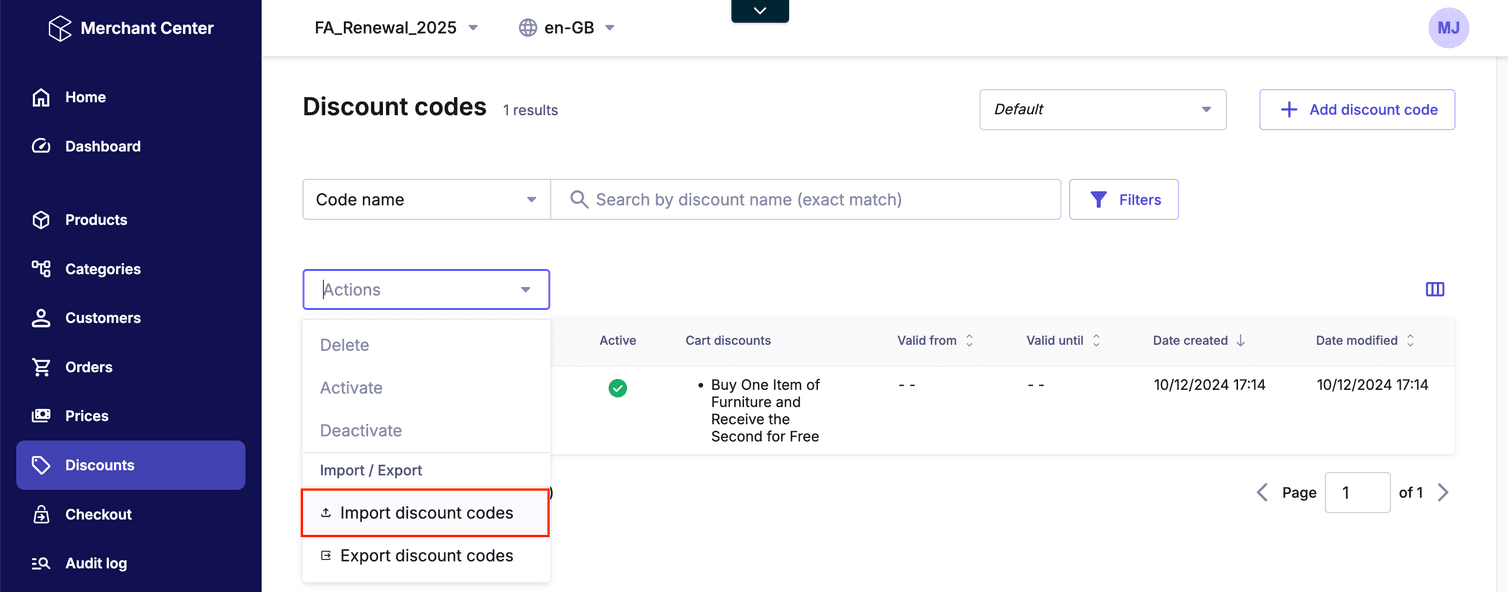Image resolution: width=1508 pixels, height=592 pixels.
Task: Select the Dashboard icon in the sidebar
Action: point(41,146)
